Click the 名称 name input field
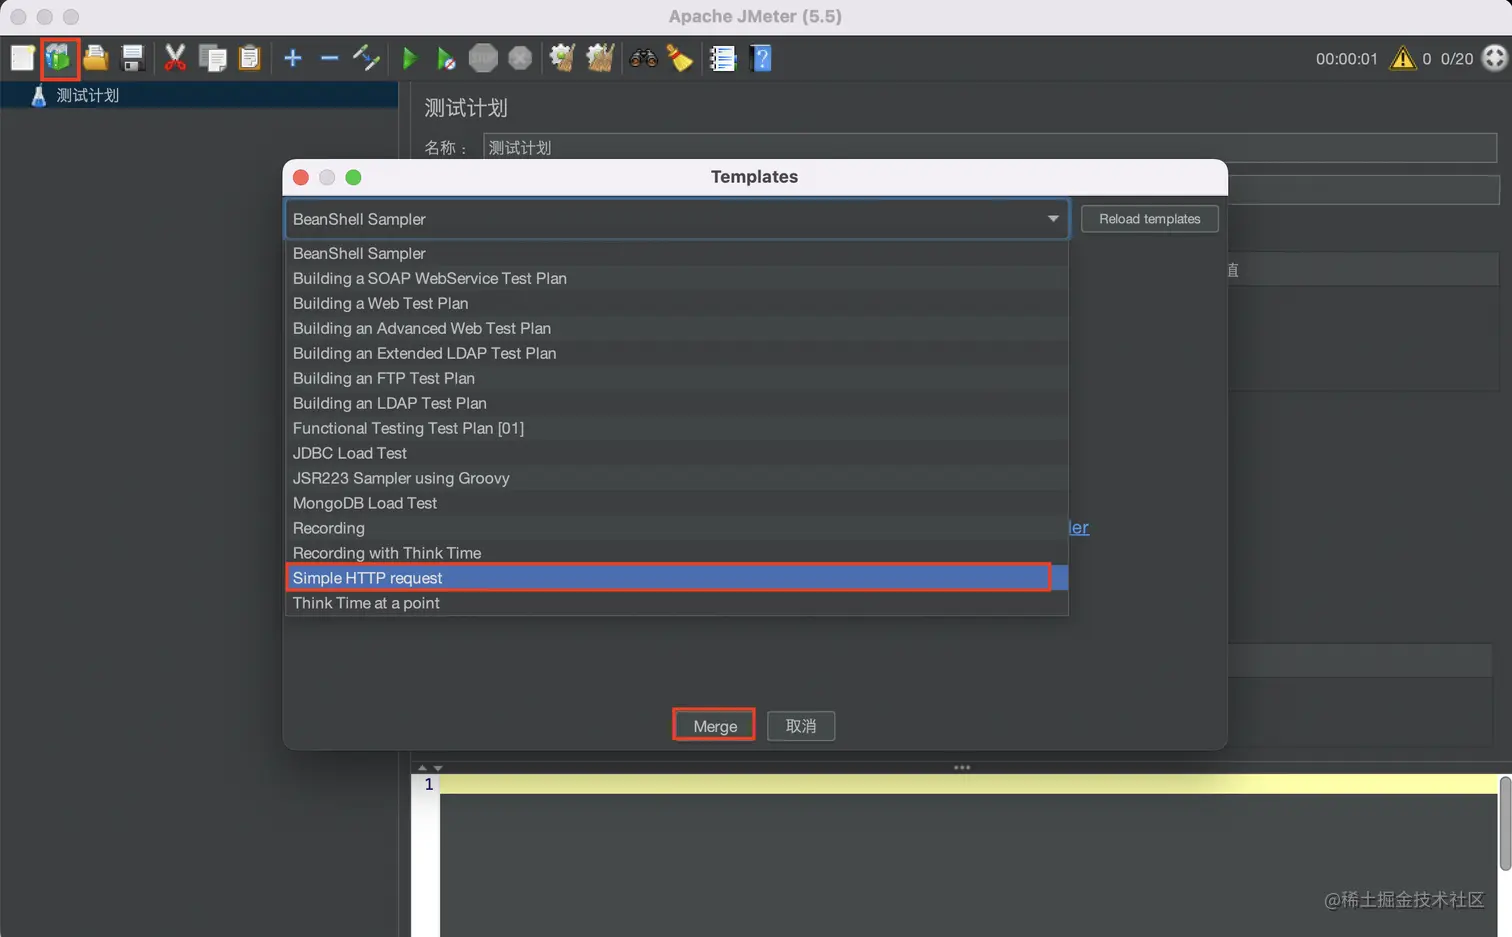The width and height of the screenshot is (1512, 937). [x=989, y=147]
